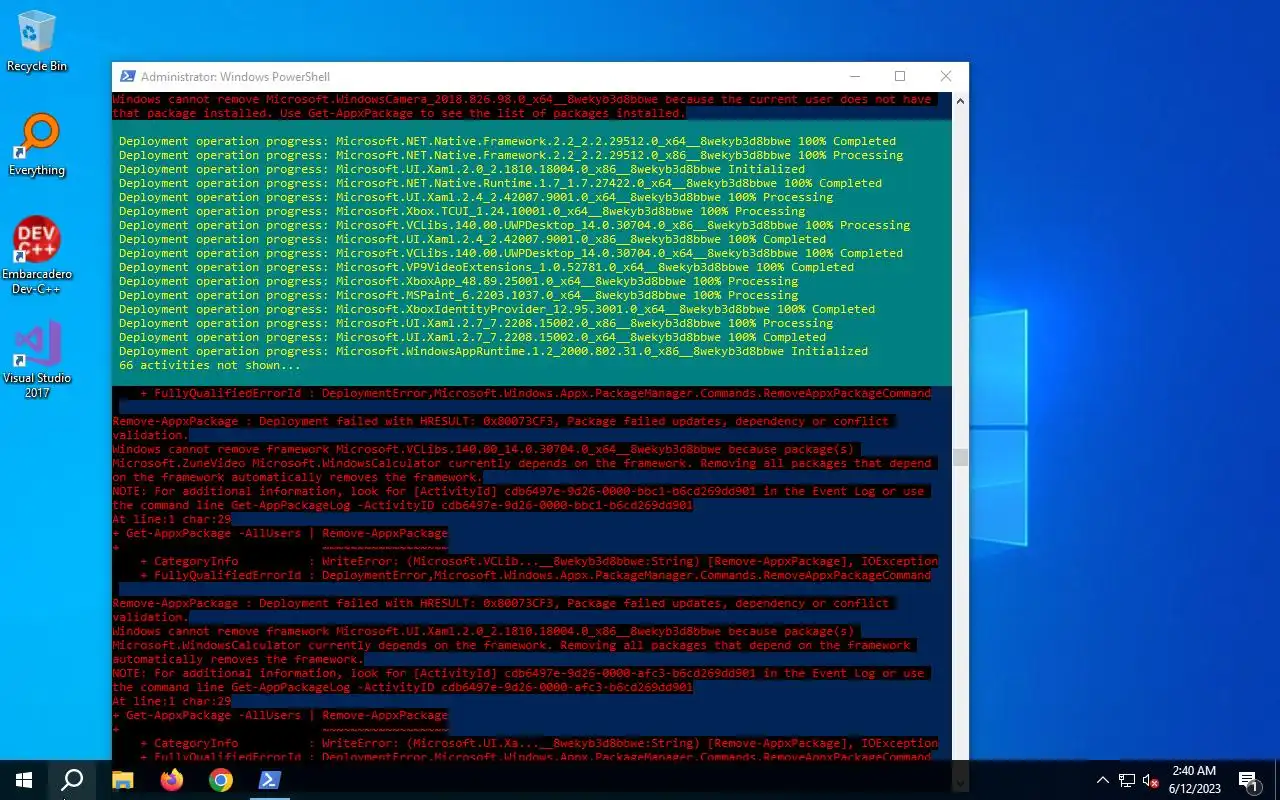
Task: Click the PowerShell scrollbar thumb
Action: tap(960, 457)
